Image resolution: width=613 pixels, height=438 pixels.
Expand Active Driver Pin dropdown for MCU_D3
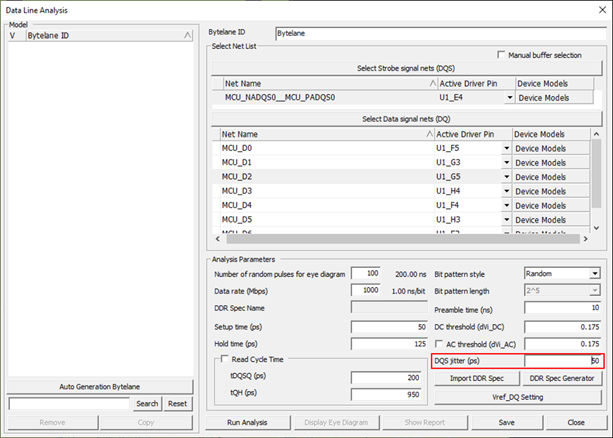point(506,190)
